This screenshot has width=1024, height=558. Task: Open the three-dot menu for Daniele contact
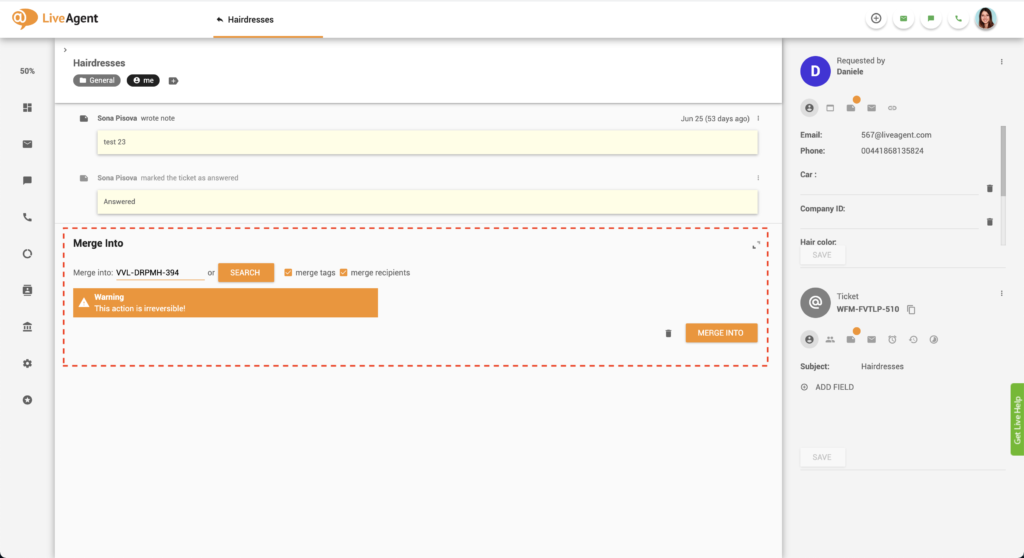(x=1001, y=62)
